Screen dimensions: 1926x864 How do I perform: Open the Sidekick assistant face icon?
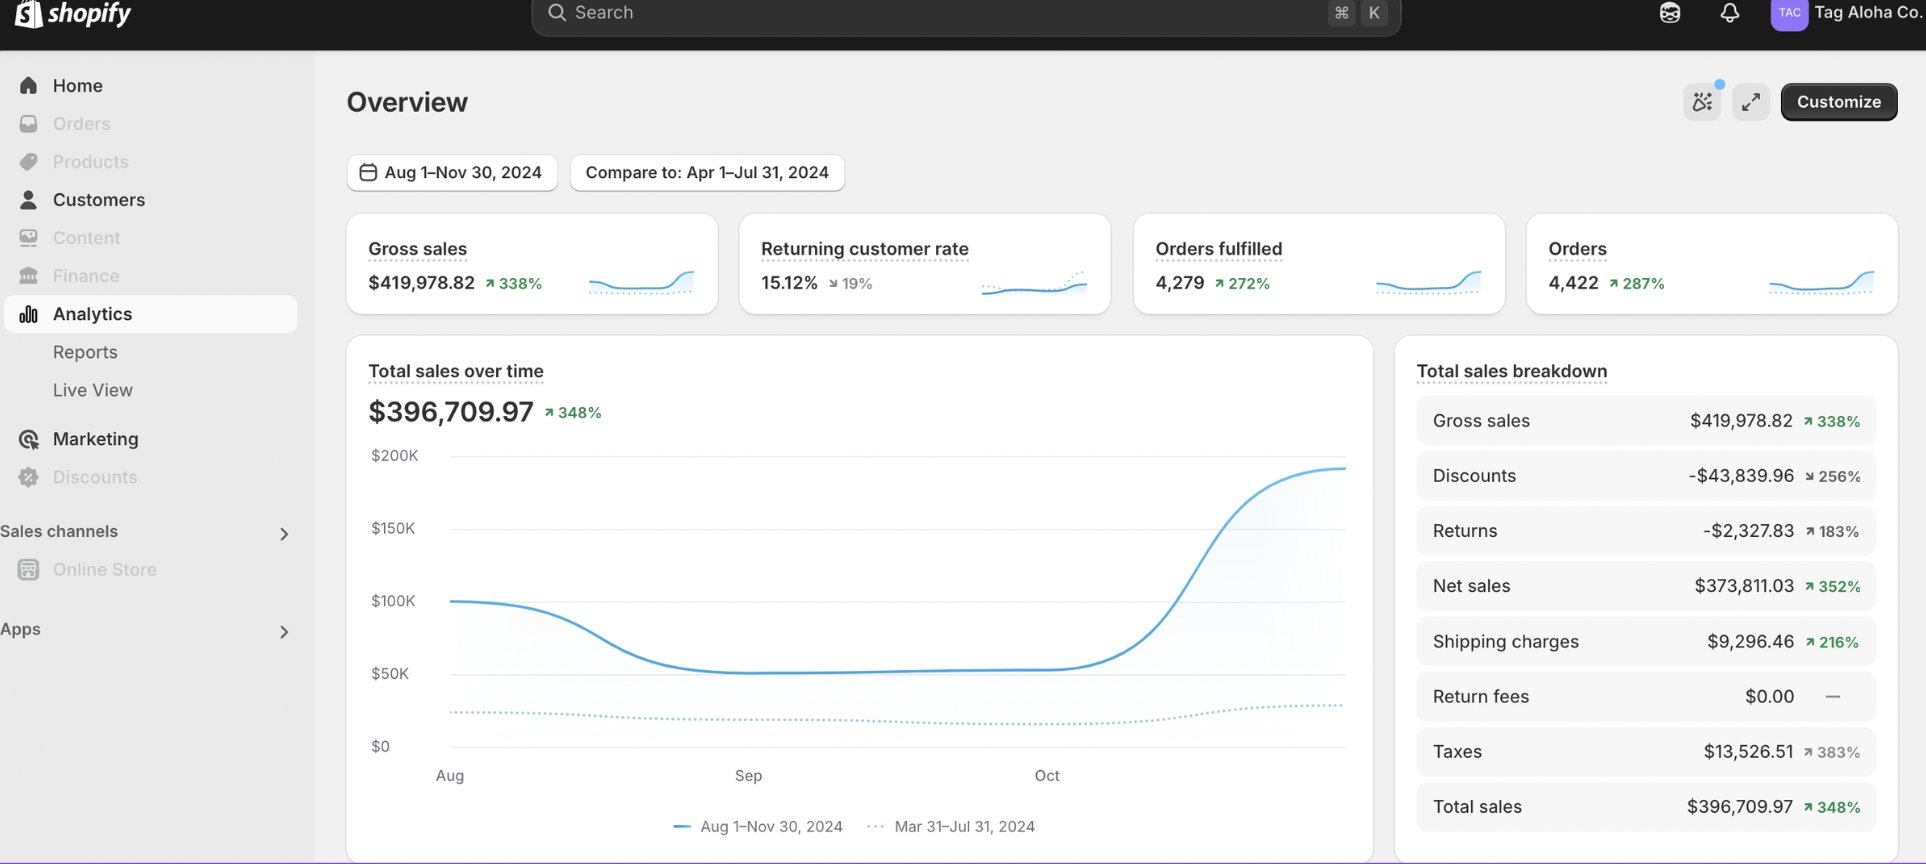click(x=1670, y=13)
